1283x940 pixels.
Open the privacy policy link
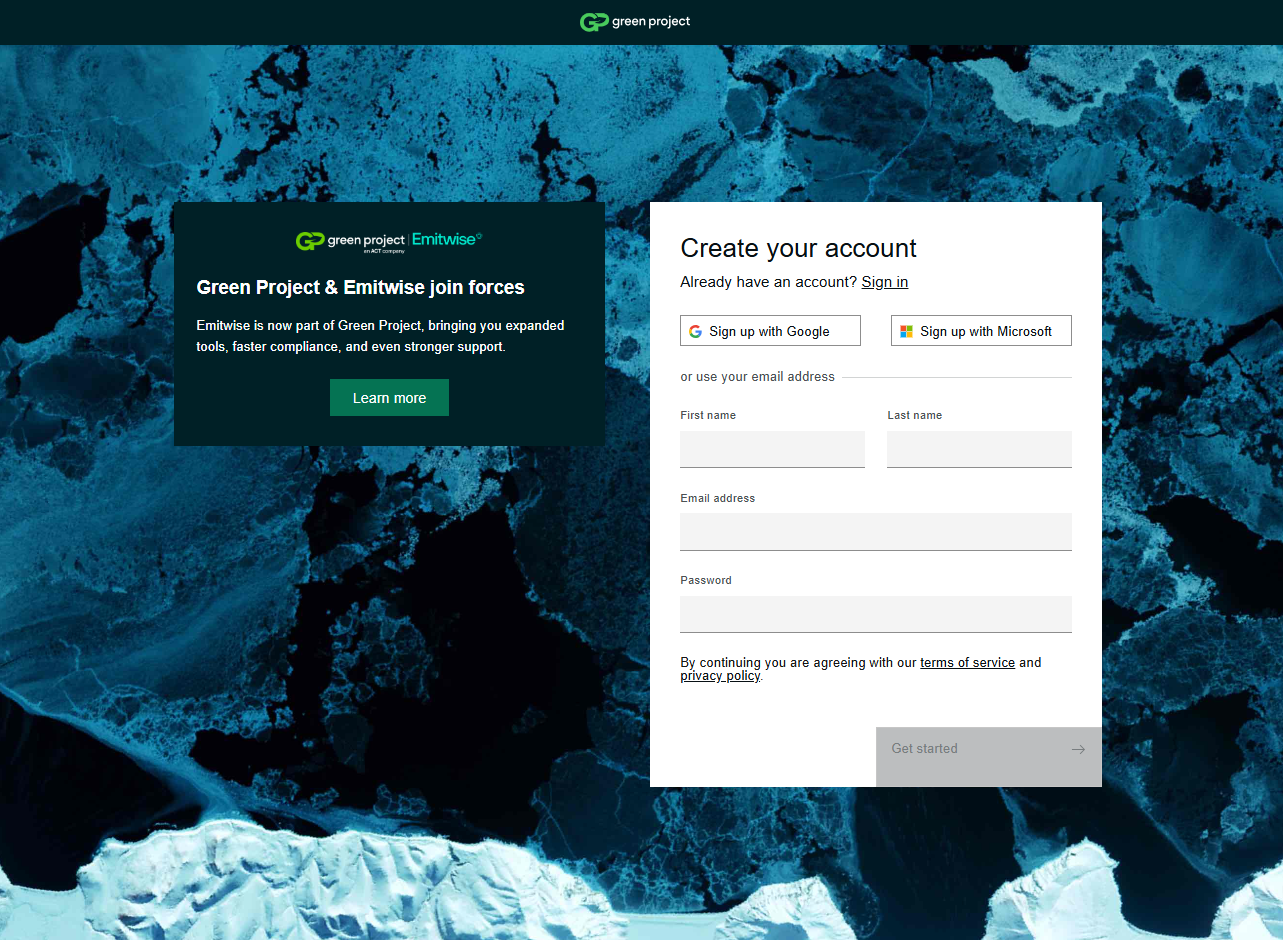coord(720,677)
